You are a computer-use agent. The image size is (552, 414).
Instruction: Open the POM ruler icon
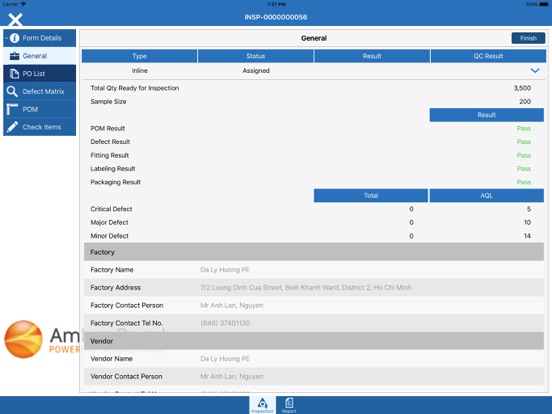coord(12,109)
